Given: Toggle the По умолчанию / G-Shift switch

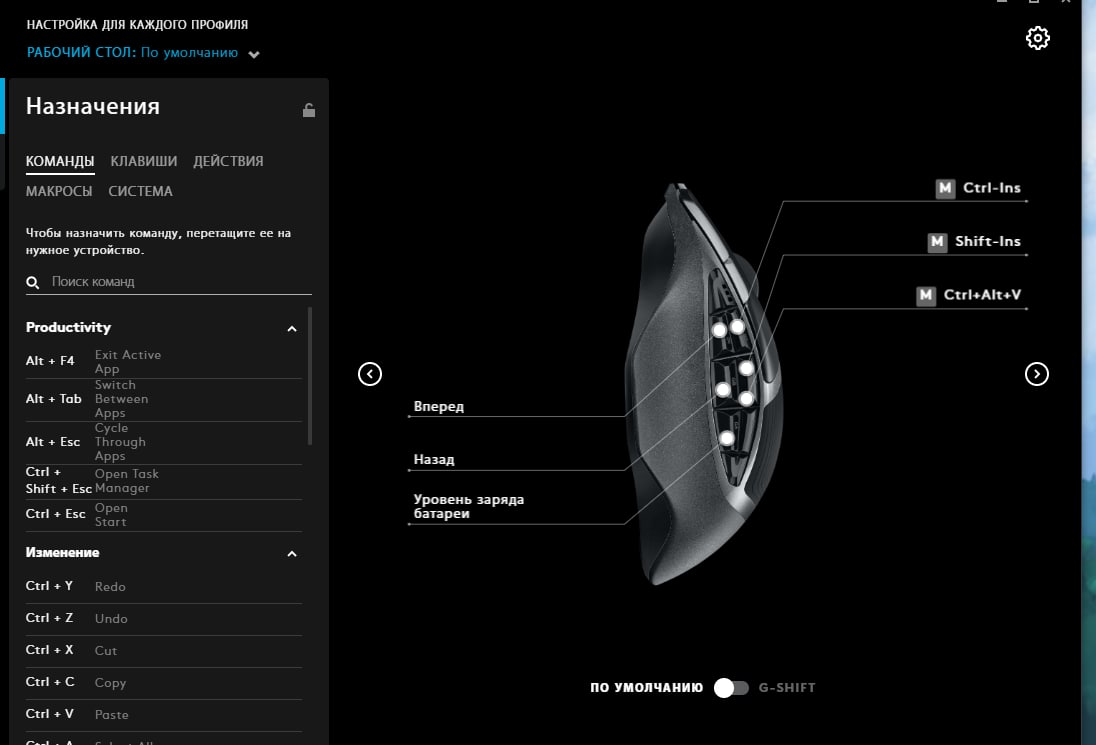Looking at the screenshot, I should 731,688.
